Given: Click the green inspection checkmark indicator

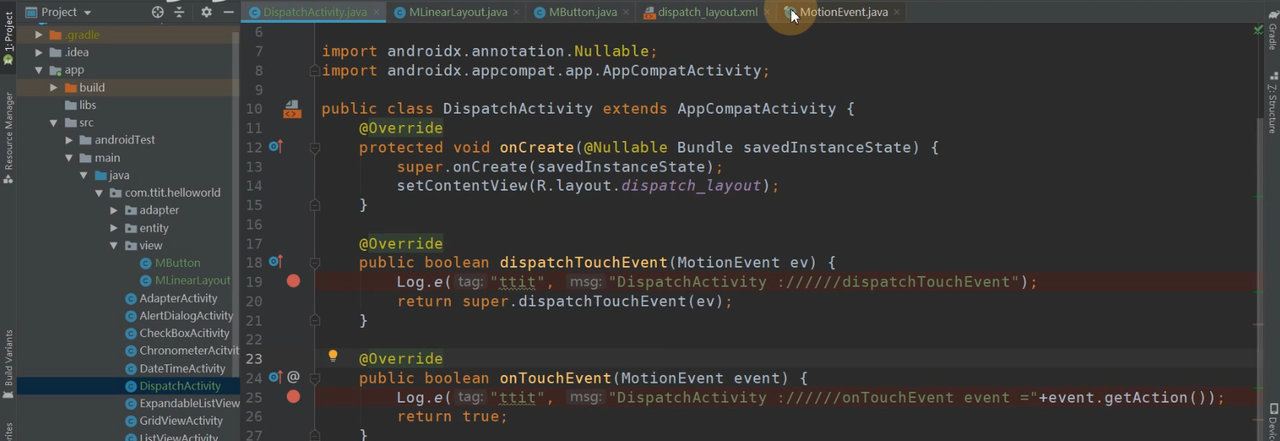Looking at the screenshot, I should 1258,31.
